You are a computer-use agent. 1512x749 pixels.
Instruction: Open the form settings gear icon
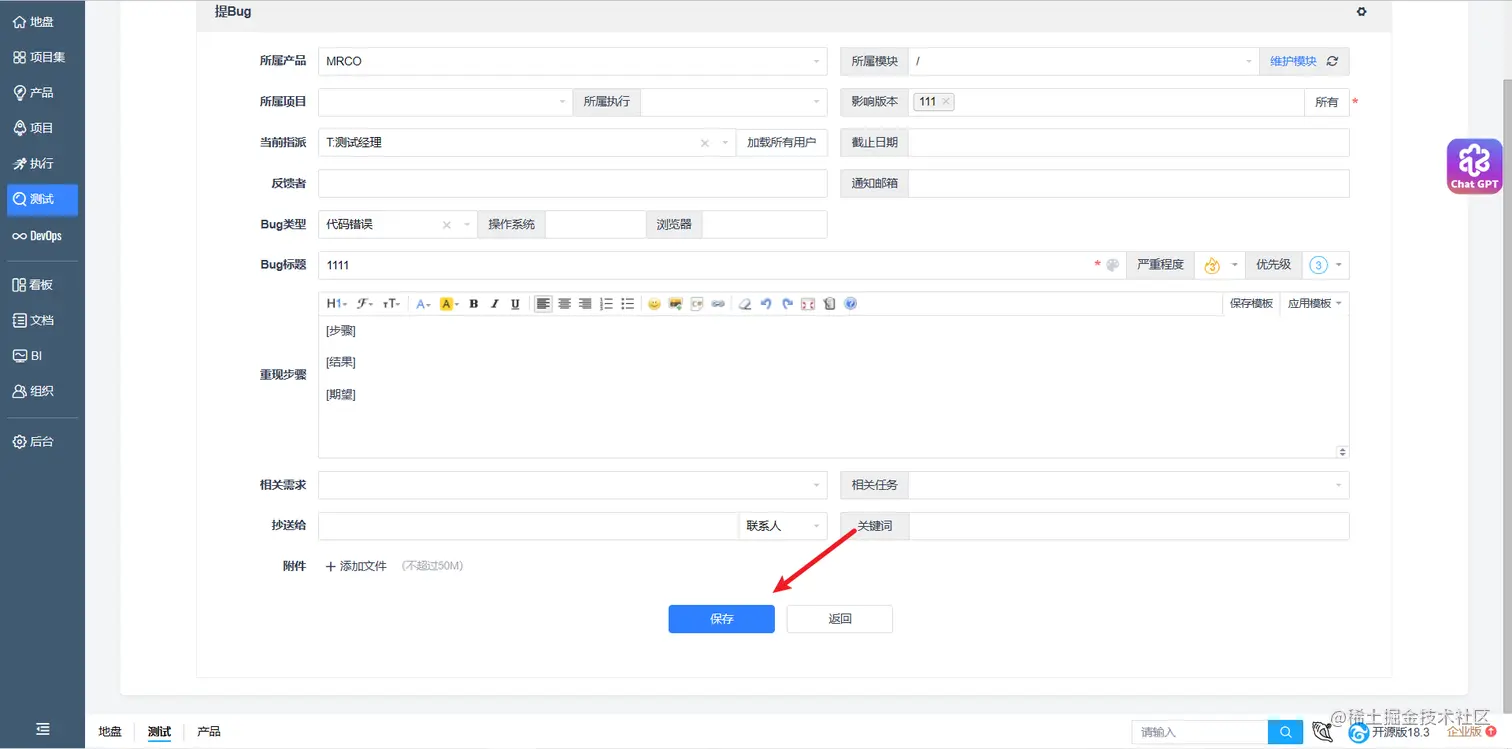click(1361, 12)
